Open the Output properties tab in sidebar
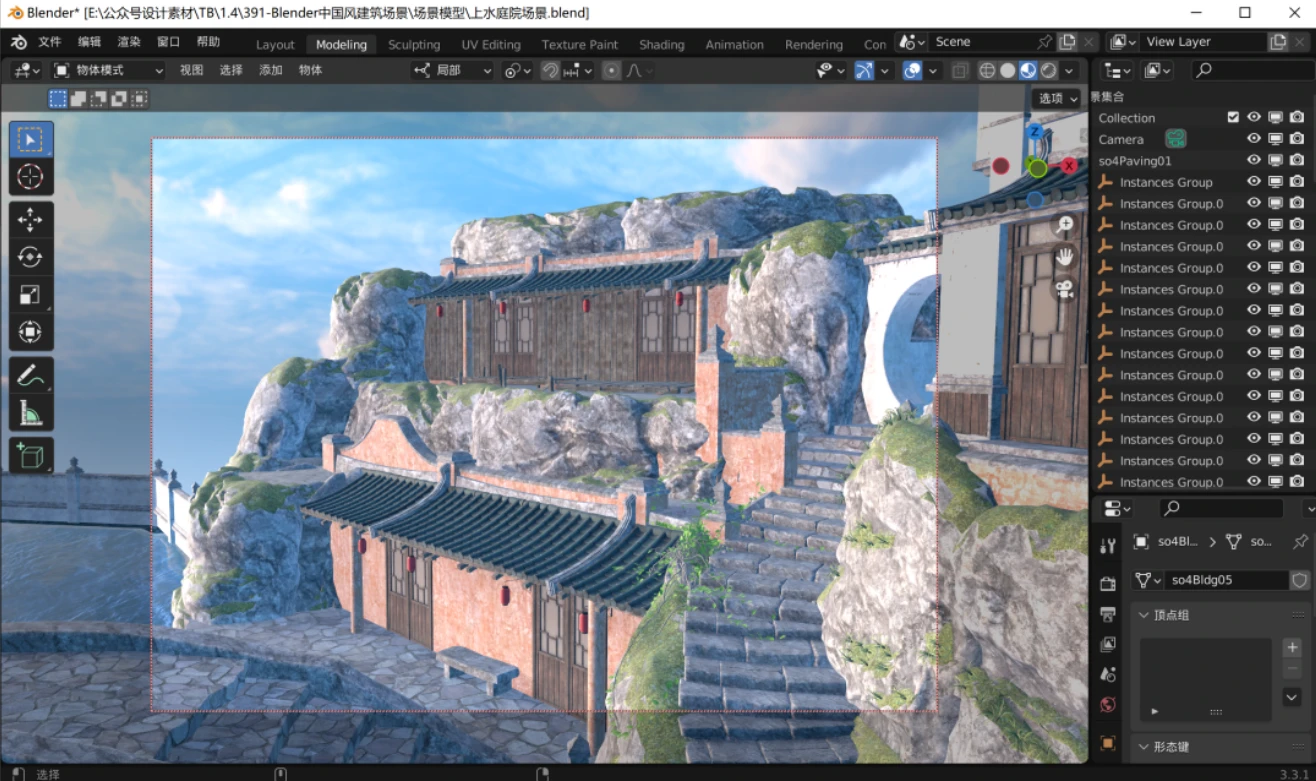 pos(1107,614)
